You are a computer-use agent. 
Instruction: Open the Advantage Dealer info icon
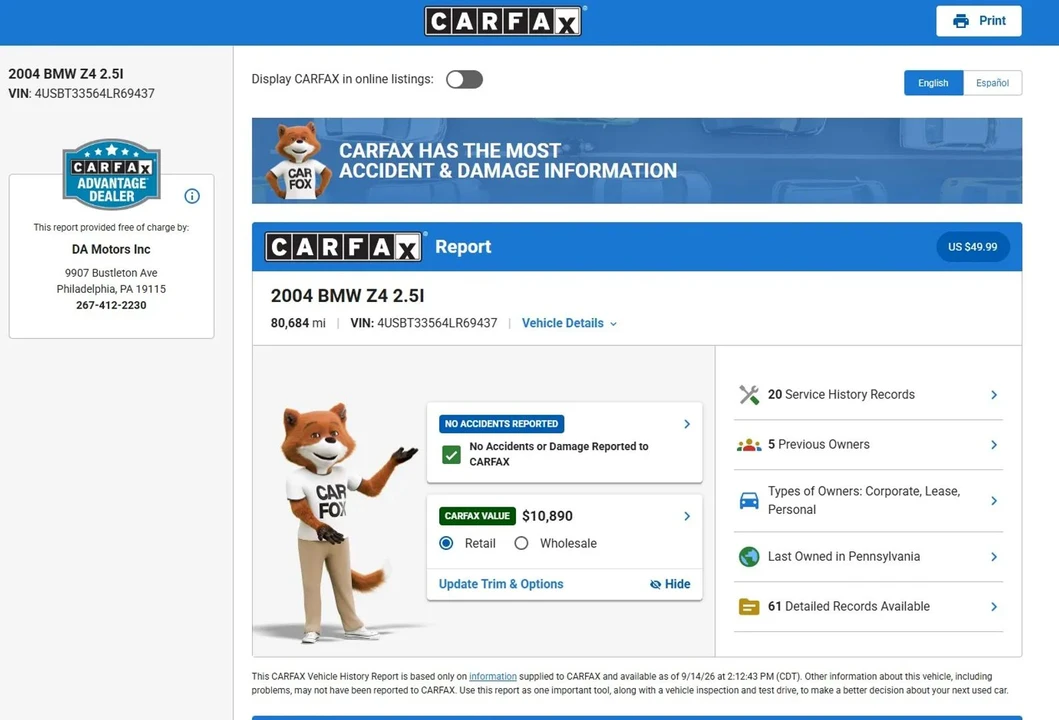coord(192,196)
